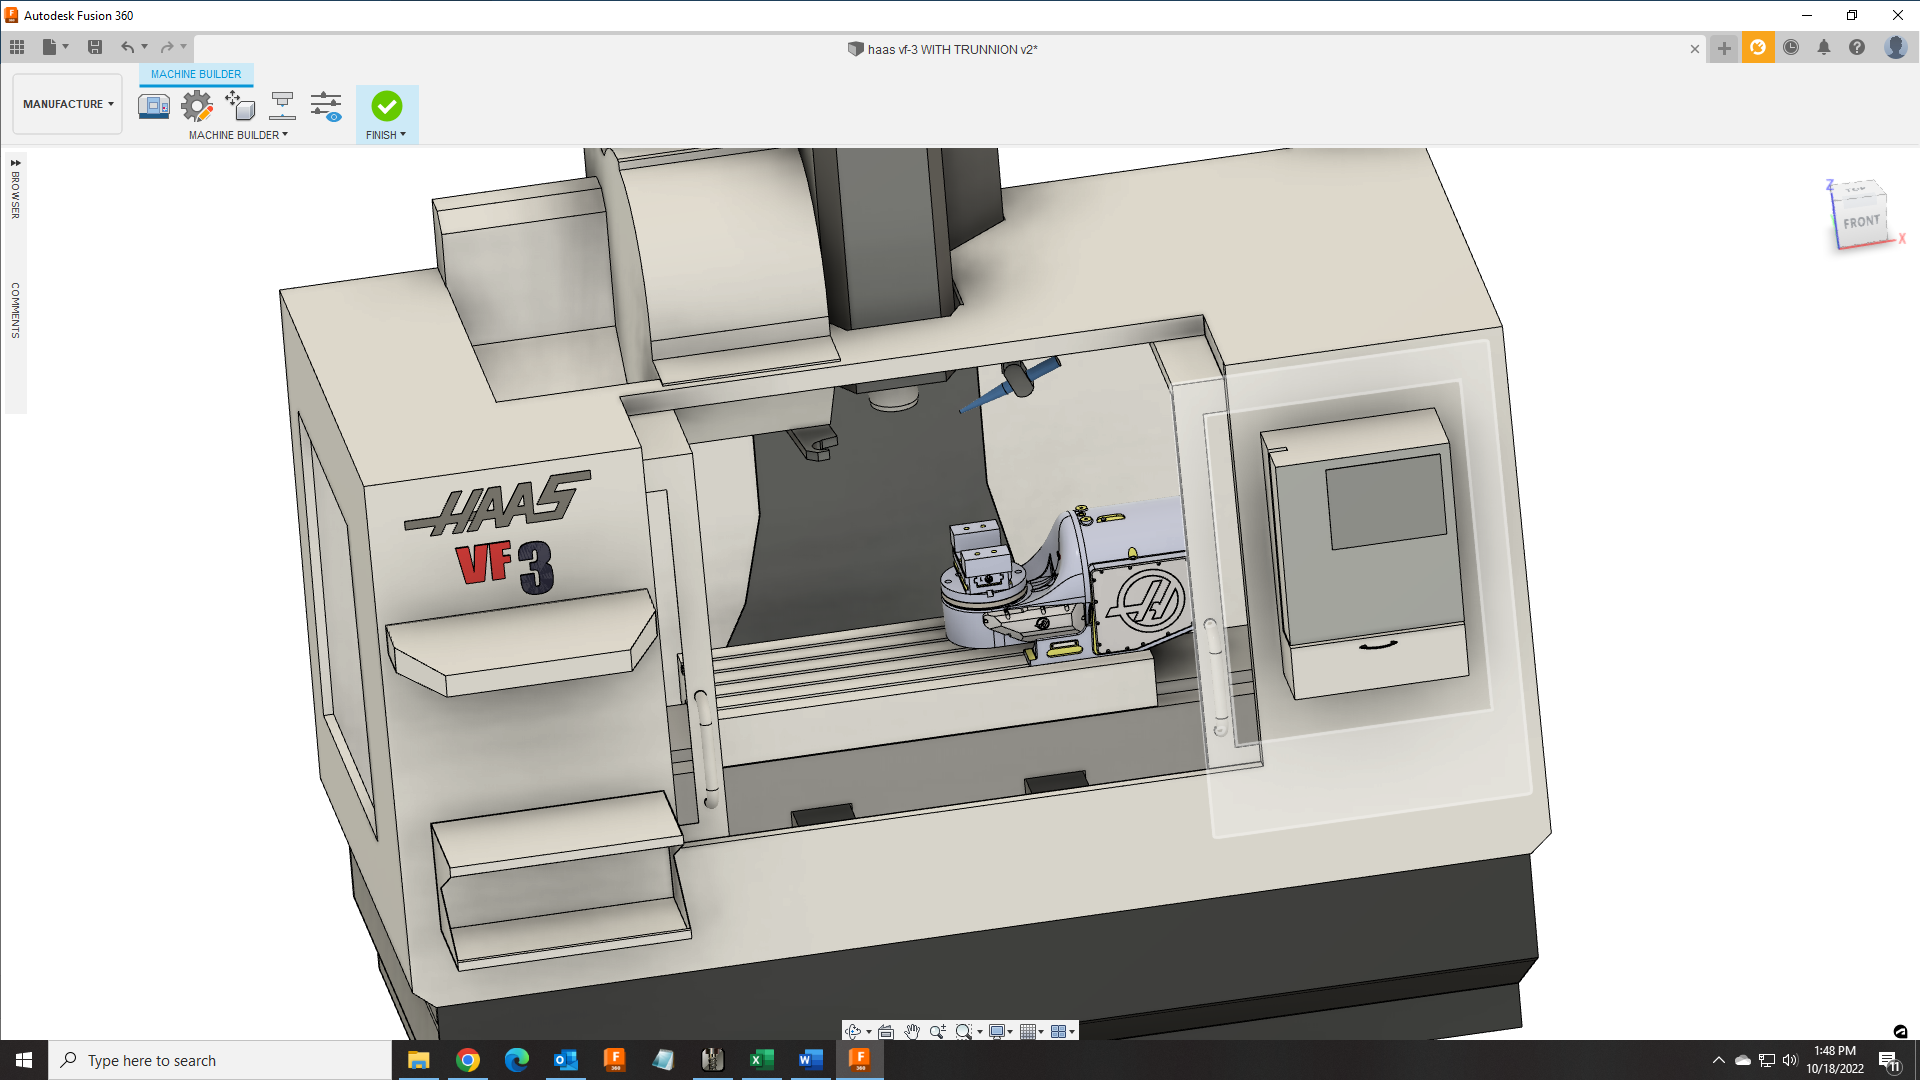
Task: Open the simulation display settings icon
Action: tap(326, 104)
